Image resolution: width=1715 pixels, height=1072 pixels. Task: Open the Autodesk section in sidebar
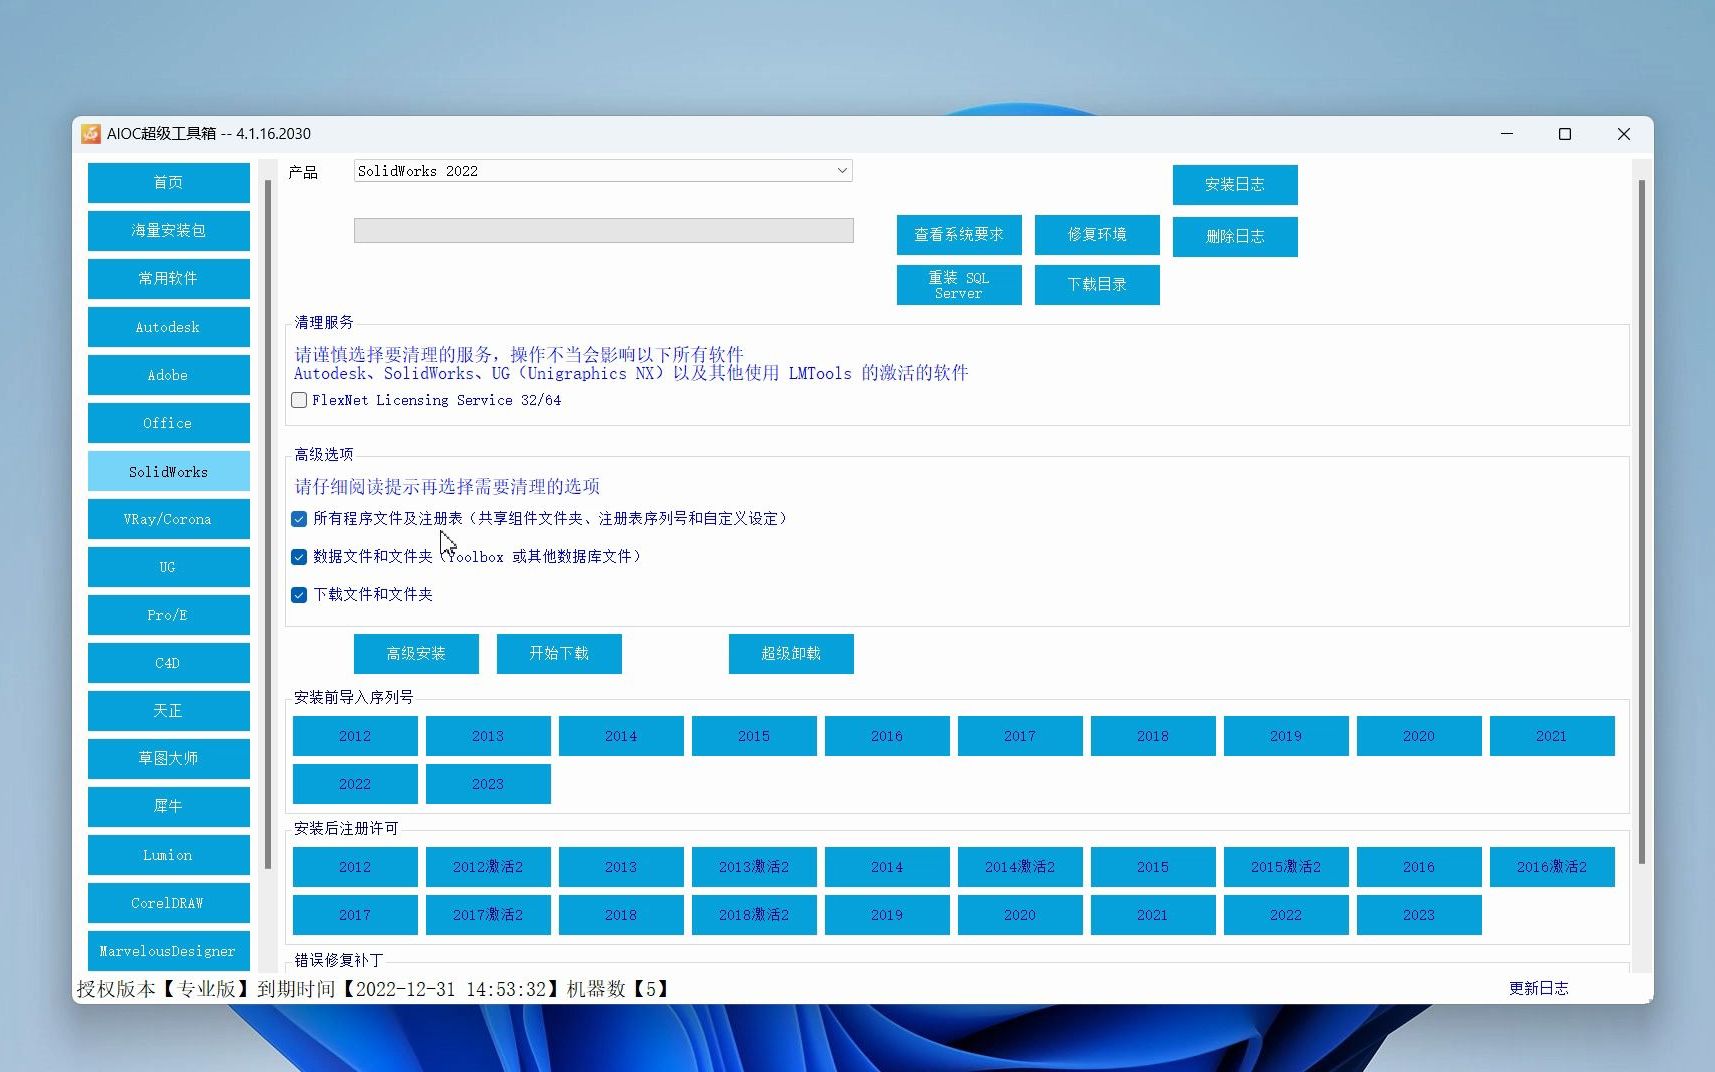169,327
